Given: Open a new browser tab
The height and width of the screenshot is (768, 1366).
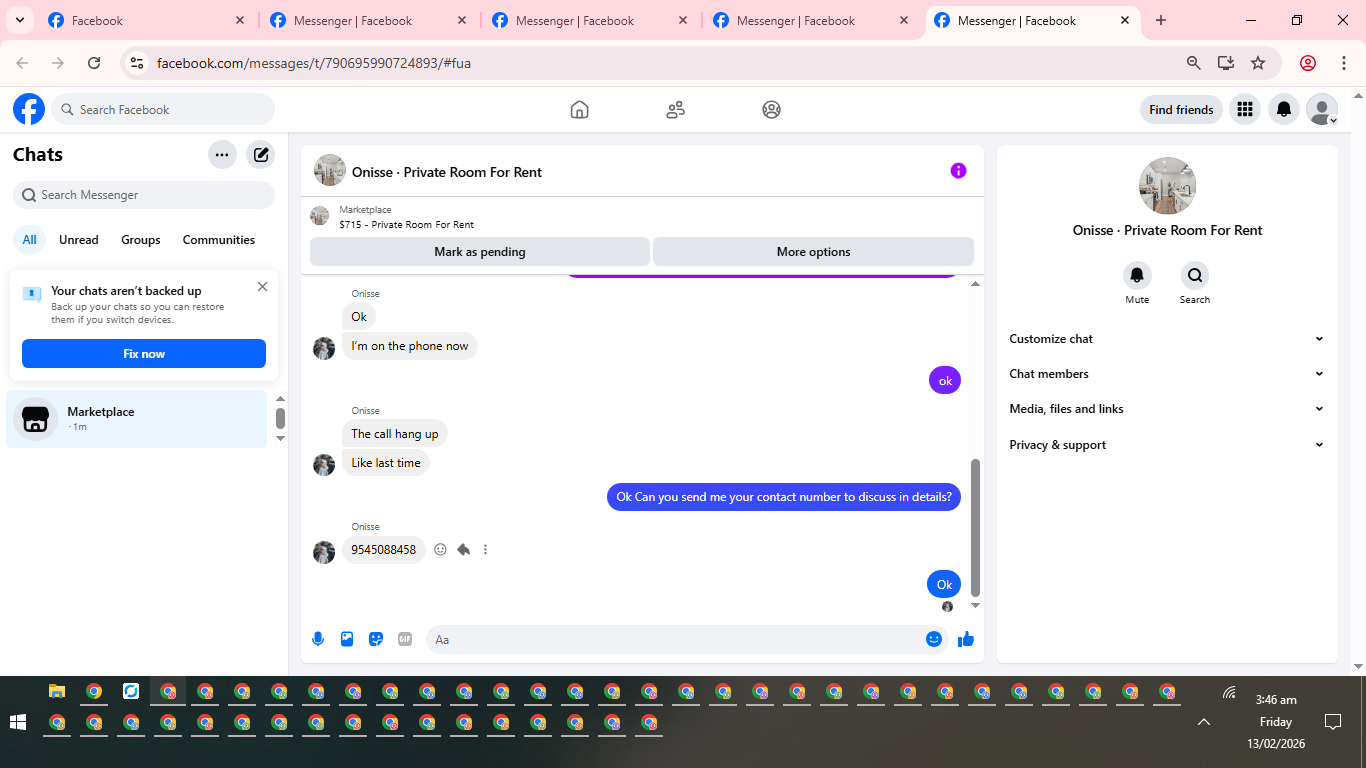Looking at the screenshot, I should pos(1161,20).
